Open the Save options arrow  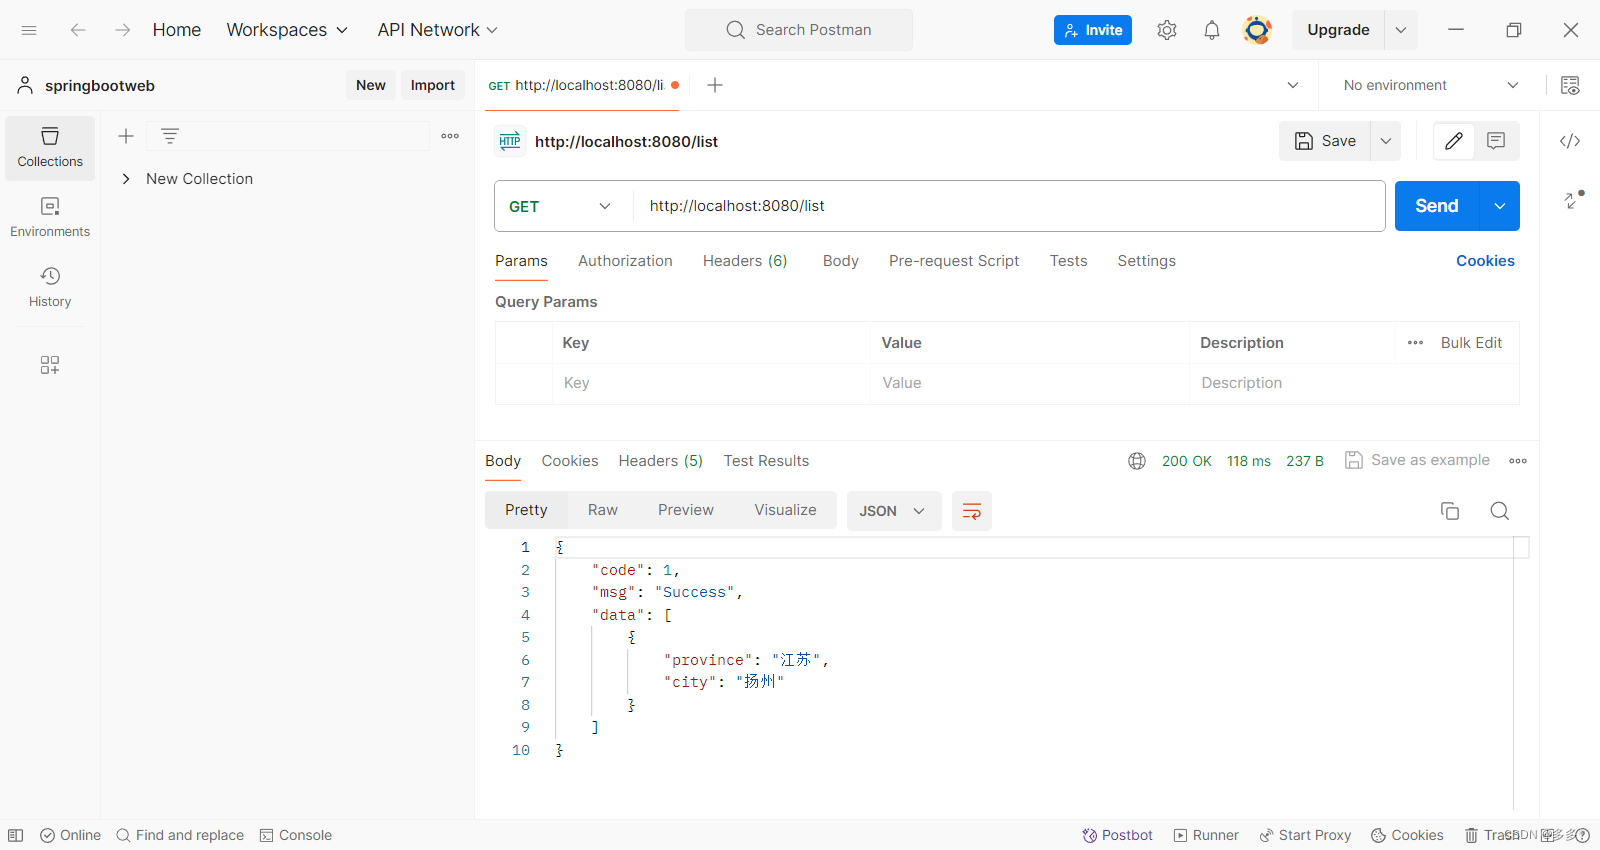(x=1386, y=141)
